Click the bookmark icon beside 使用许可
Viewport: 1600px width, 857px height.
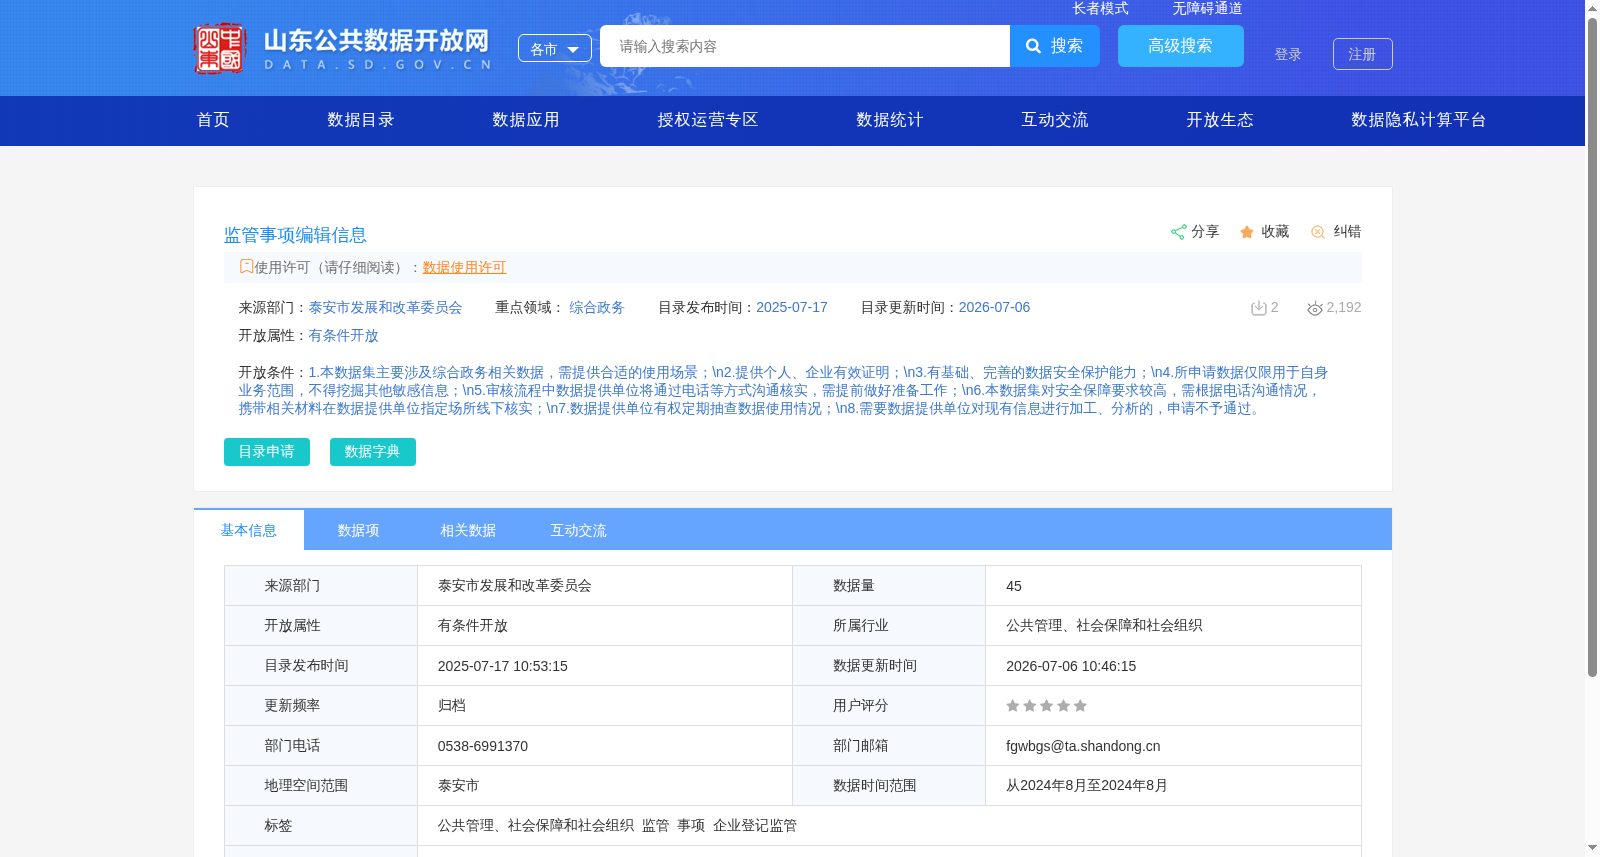[x=246, y=267]
